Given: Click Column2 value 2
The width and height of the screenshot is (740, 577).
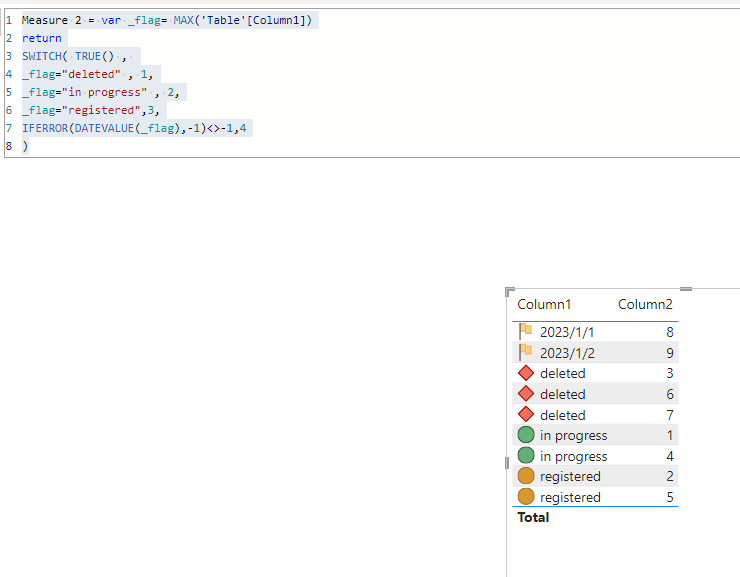Looking at the screenshot, I should click(x=670, y=477).
